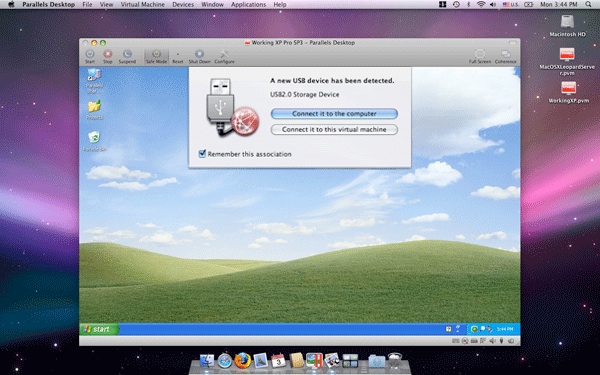
Task: Open Mail from the Dock
Action: 261,361
